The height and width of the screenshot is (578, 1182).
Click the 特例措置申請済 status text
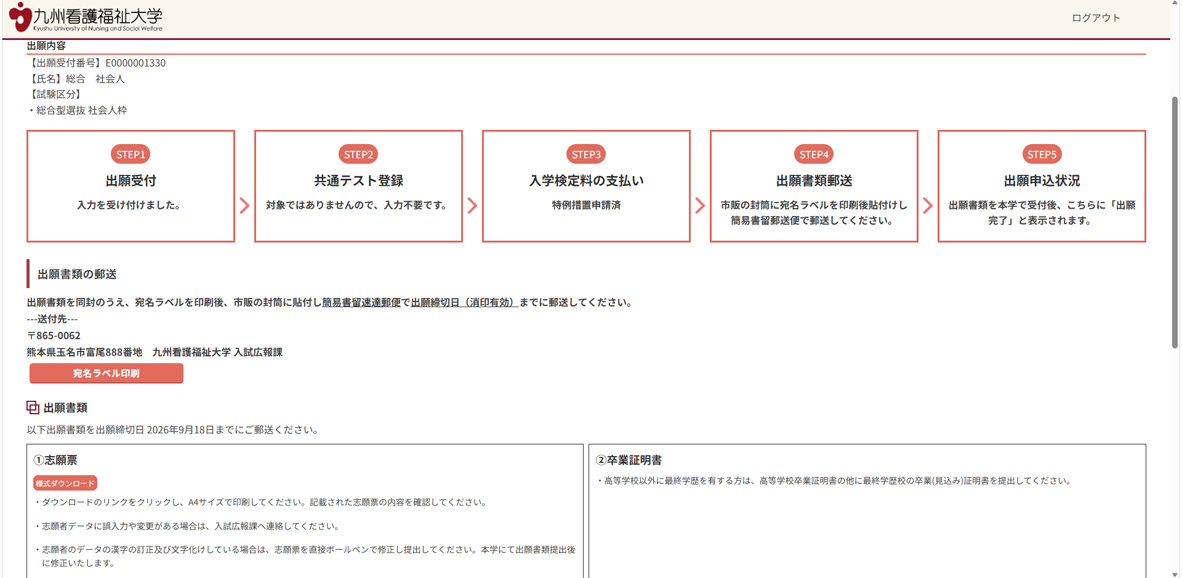[x=586, y=205]
